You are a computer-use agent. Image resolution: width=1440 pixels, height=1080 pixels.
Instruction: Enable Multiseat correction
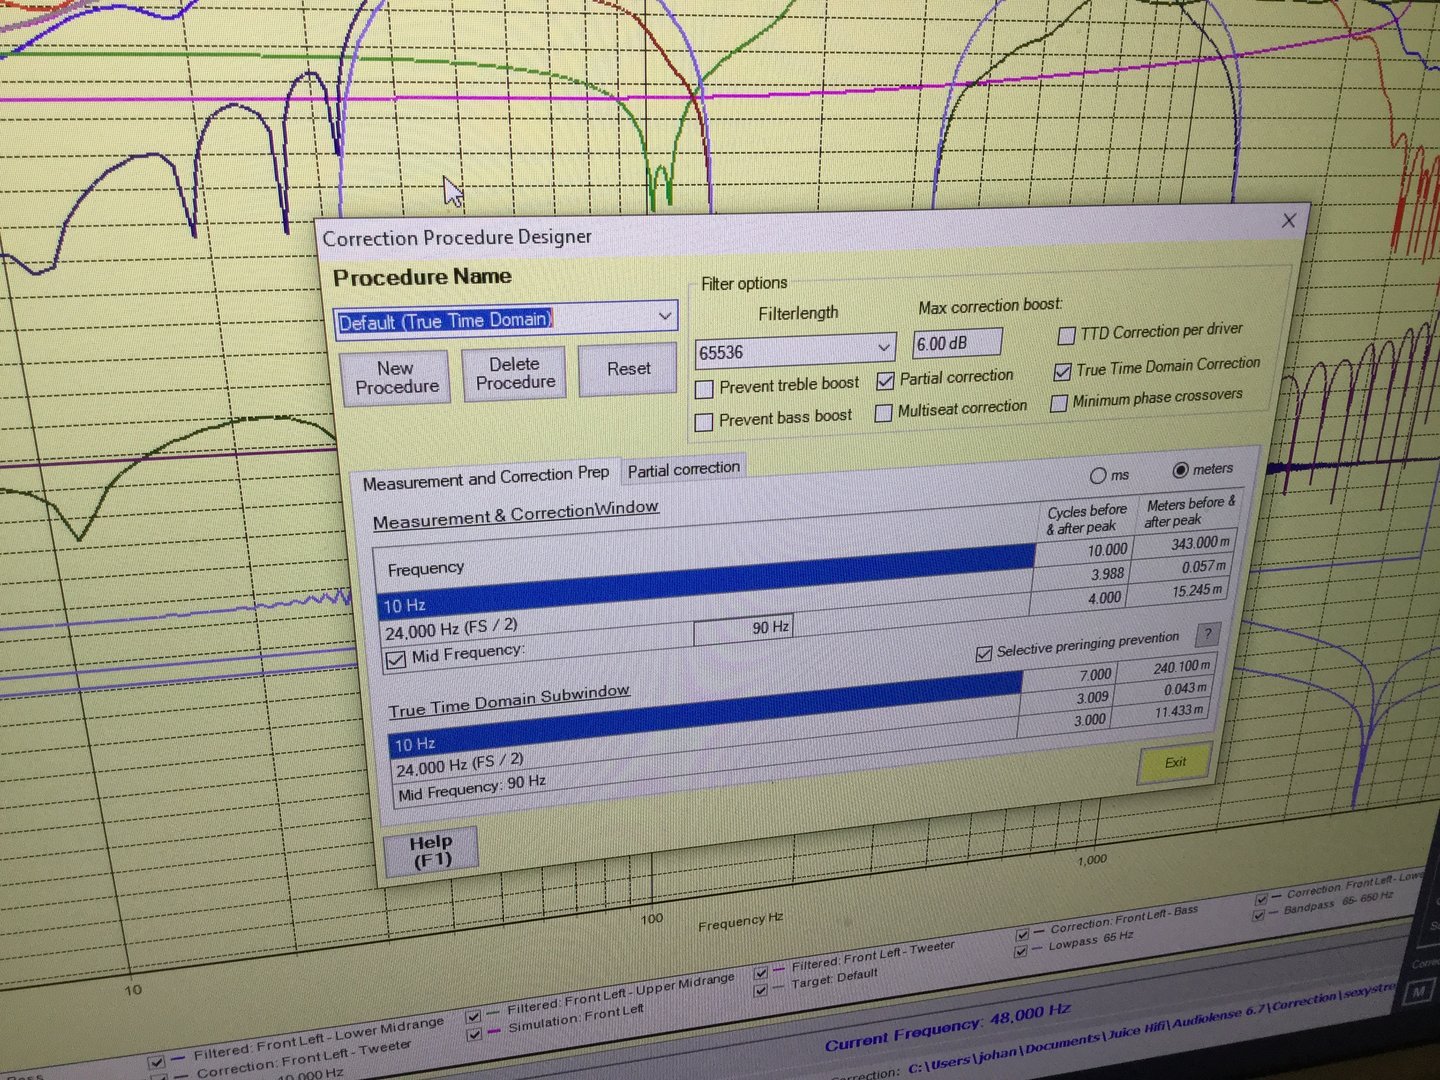(884, 413)
